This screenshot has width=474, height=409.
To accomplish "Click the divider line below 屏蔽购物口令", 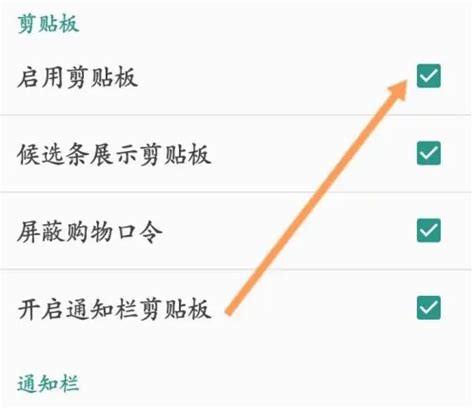I will click(236, 269).
